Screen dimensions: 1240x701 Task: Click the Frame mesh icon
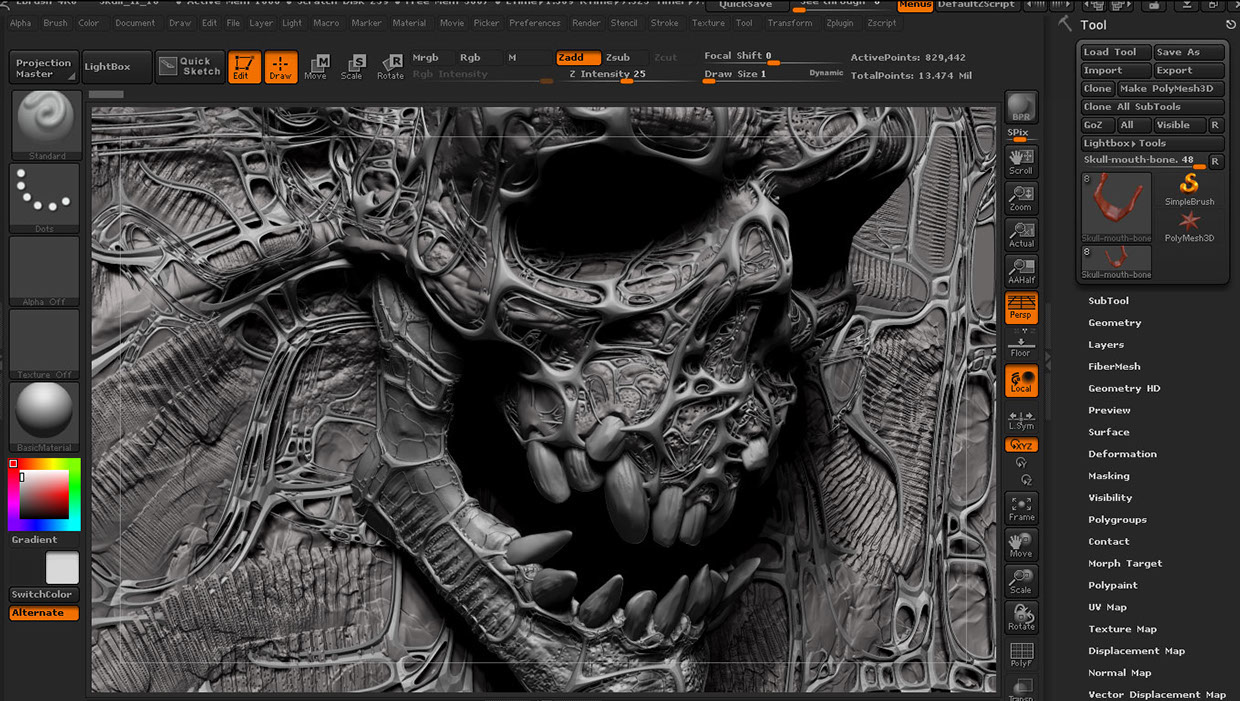click(1021, 508)
